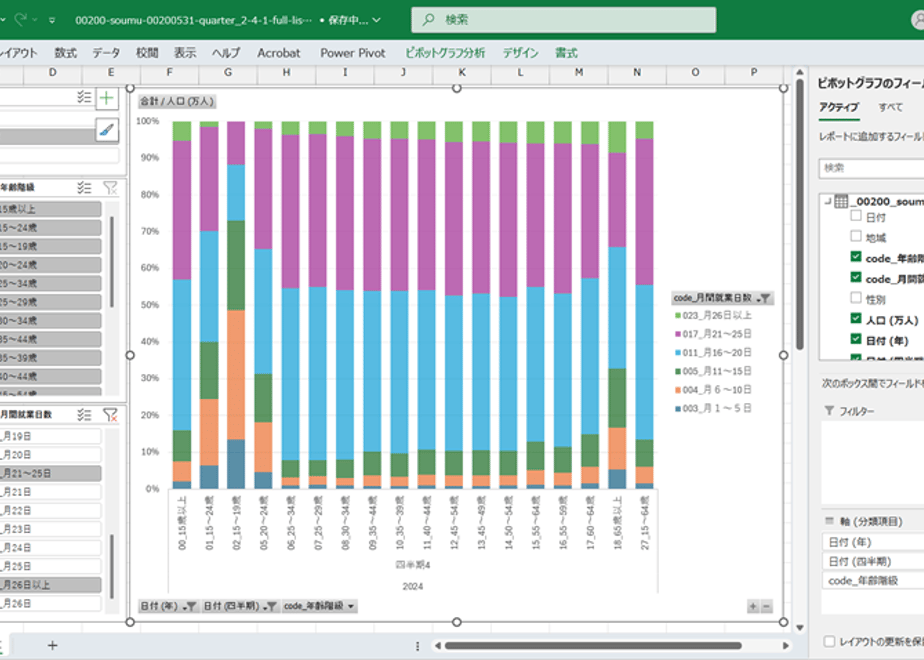Viewport: 924px width, 660px height.
Task: Select the 35~44歳 slicer item
Action: (x=50, y=339)
